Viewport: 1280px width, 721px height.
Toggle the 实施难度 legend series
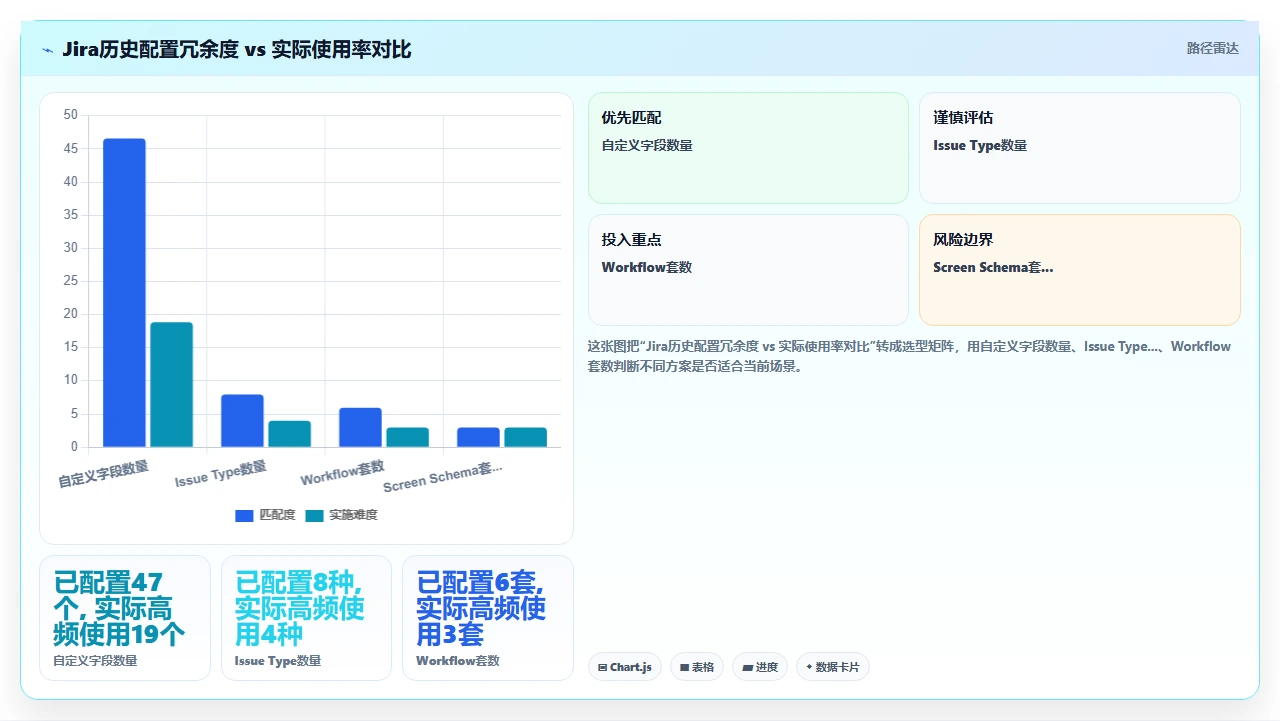click(341, 515)
